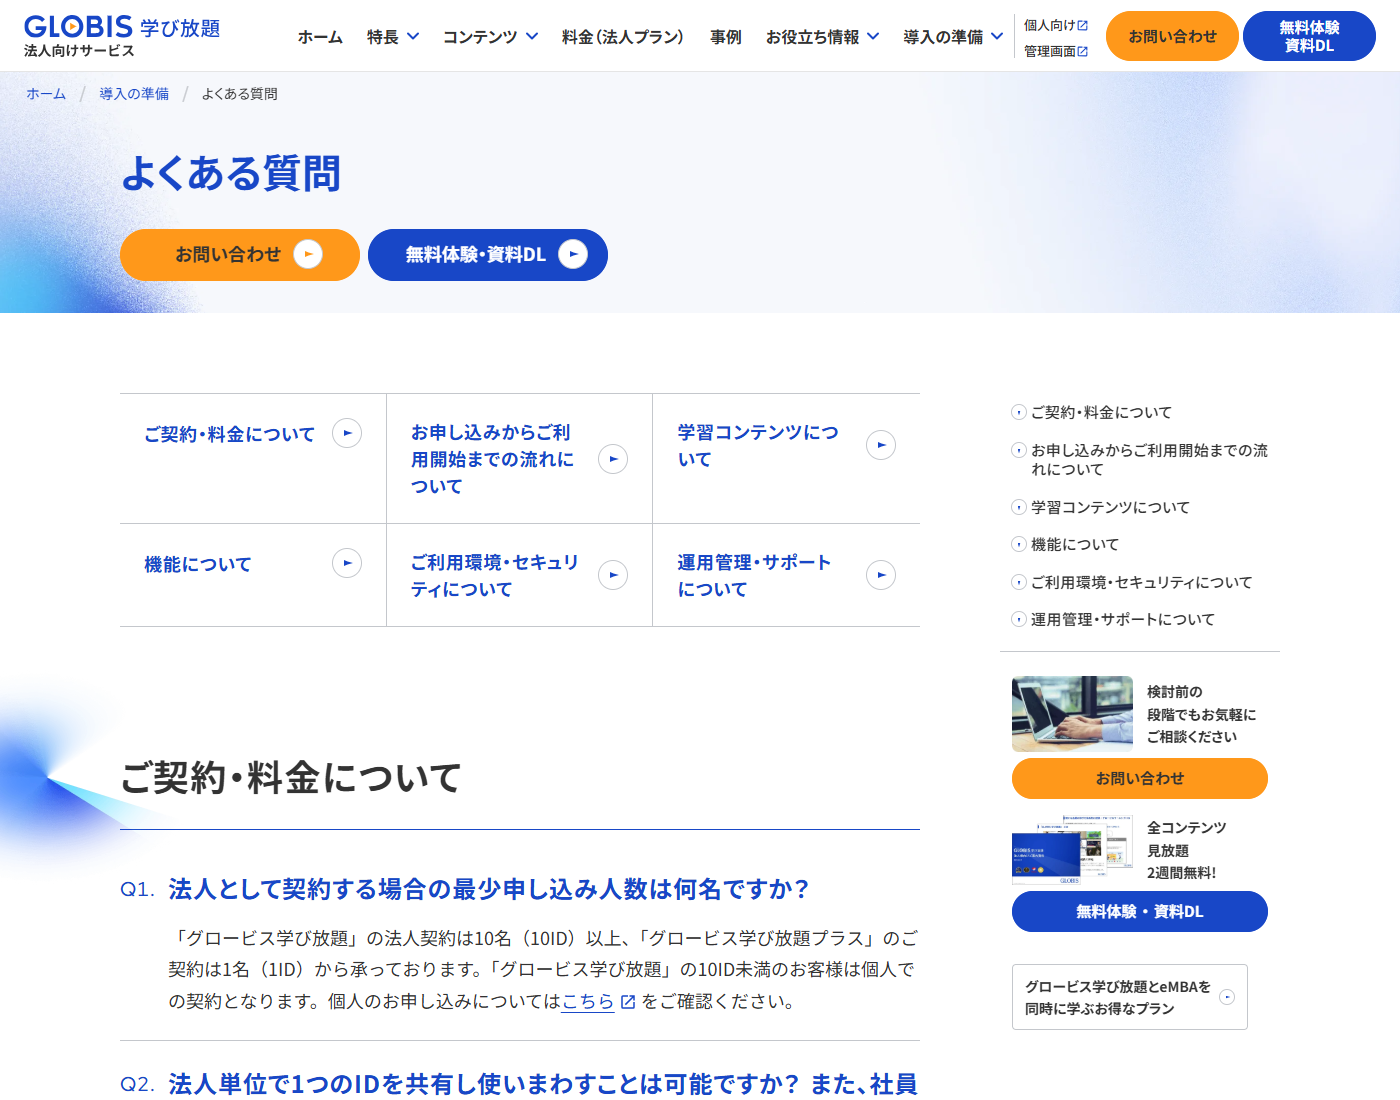Click the arrow icon on 学習コンテンツについて card
Viewport: 1400px width, 1100px height.
click(x=881, y=445)
